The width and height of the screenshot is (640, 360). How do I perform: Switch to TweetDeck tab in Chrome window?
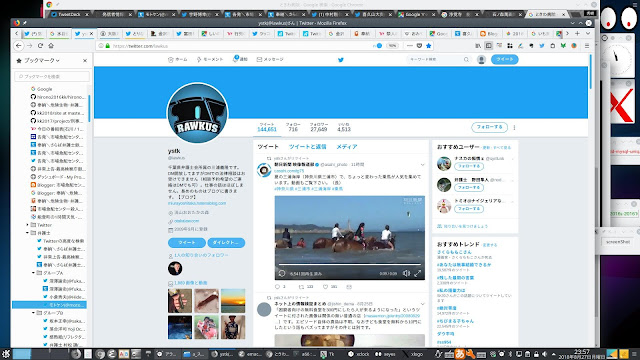coord(69,14)
